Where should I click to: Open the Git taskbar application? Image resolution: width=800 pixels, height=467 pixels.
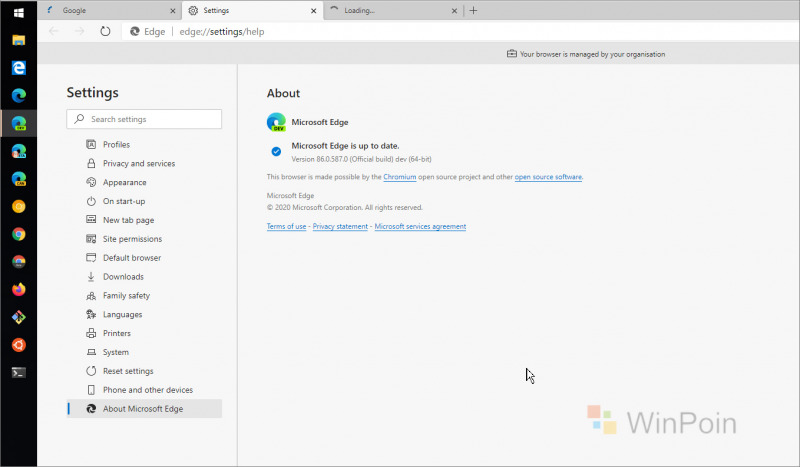coord(19,317)
